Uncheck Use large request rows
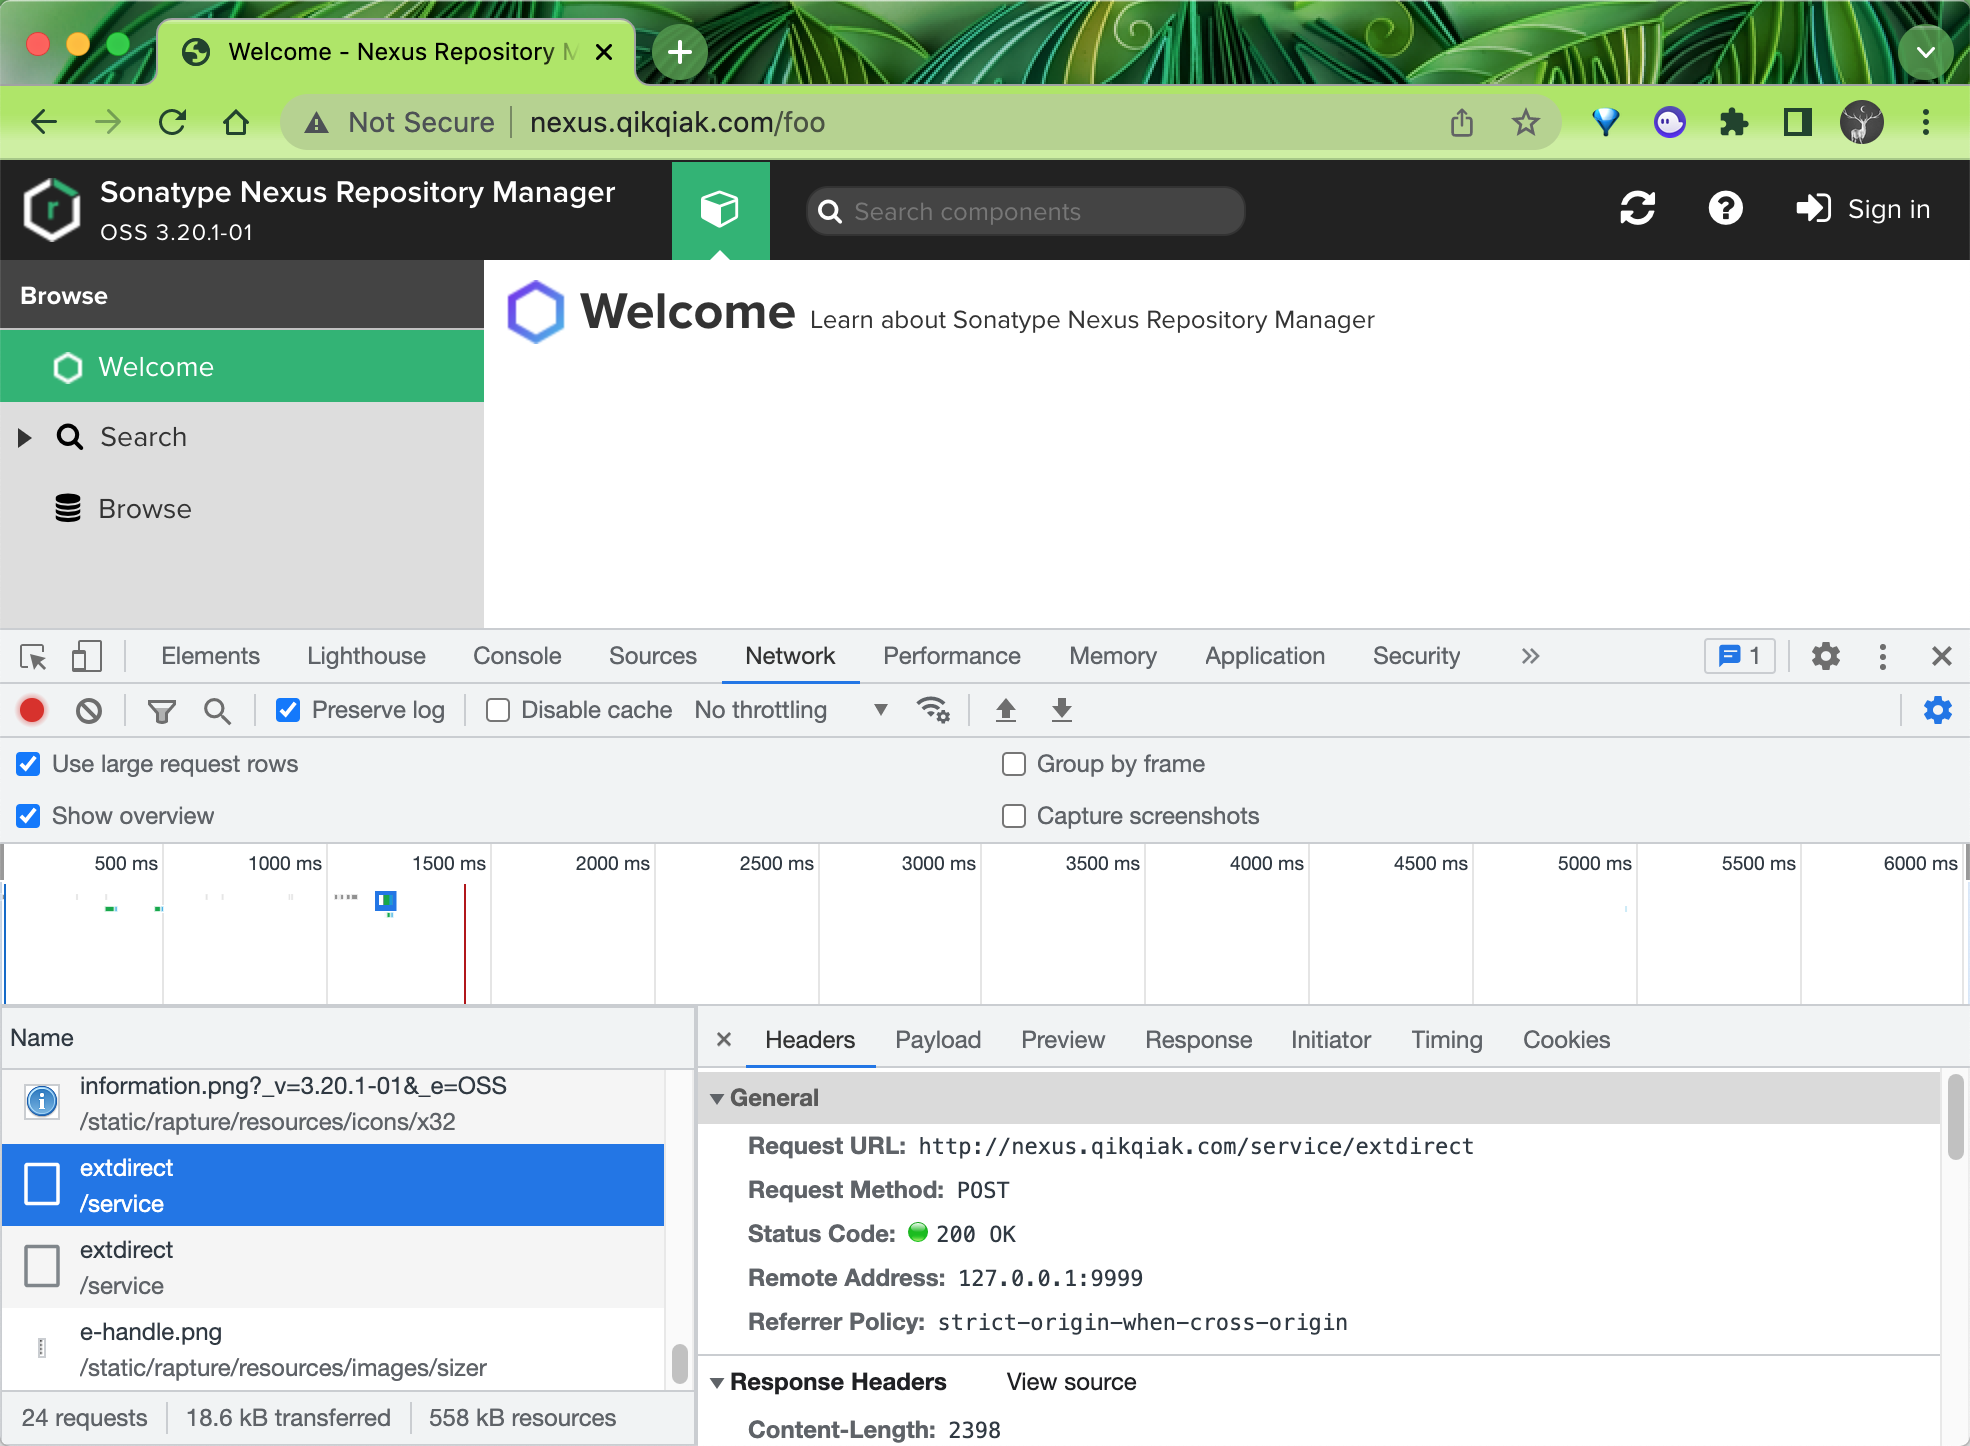 coord(28,764)
